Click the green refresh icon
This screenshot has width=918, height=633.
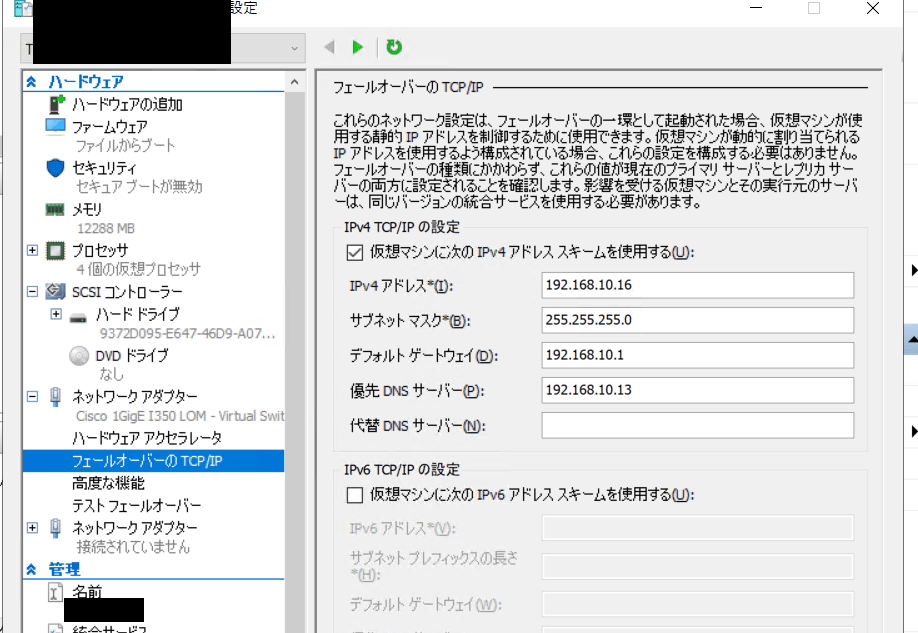[x=394, y=47]
